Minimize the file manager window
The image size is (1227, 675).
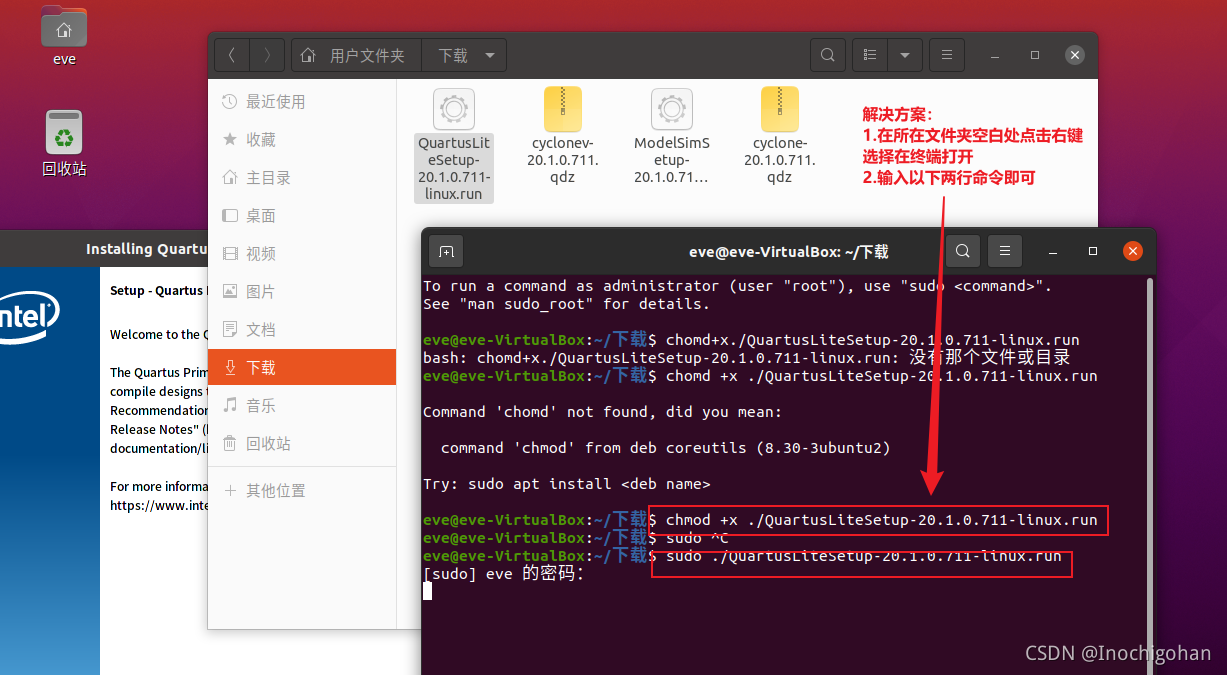pyautogui.click(x=995, y=55)
